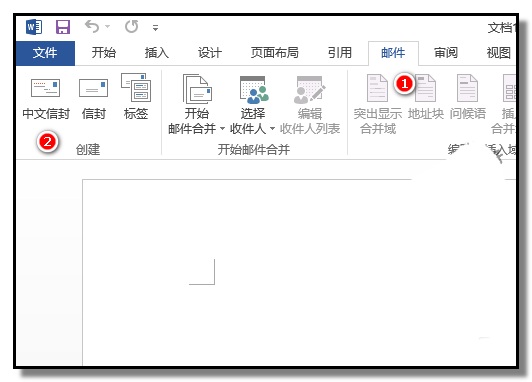Select the Labels (标签) icon
Screen dimensions: 532x382
click(x=136, y=88)
